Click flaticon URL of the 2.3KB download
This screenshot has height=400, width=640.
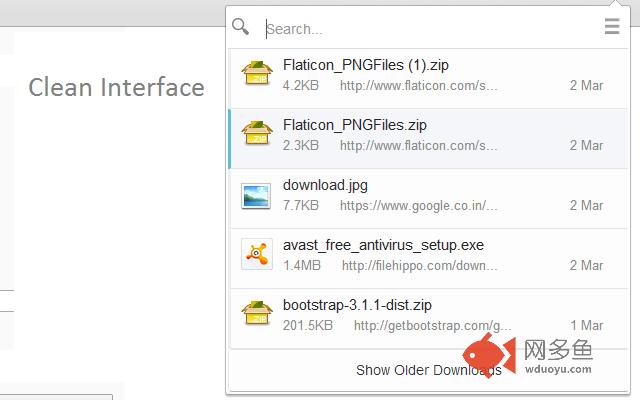pos(419,146)
